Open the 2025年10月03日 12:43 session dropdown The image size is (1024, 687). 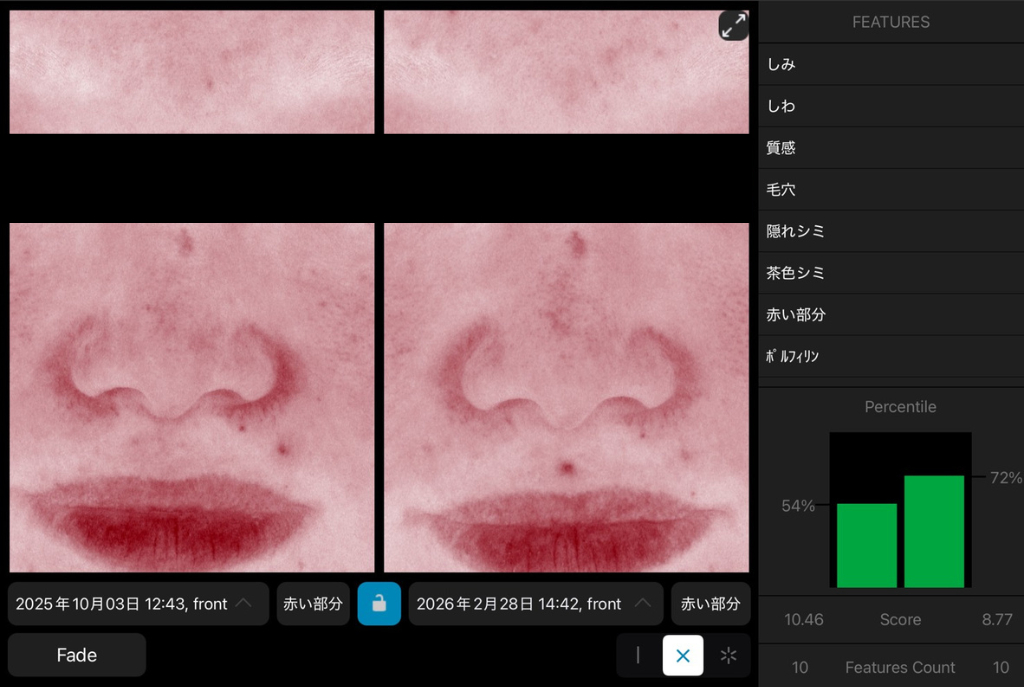coord(138,603)
